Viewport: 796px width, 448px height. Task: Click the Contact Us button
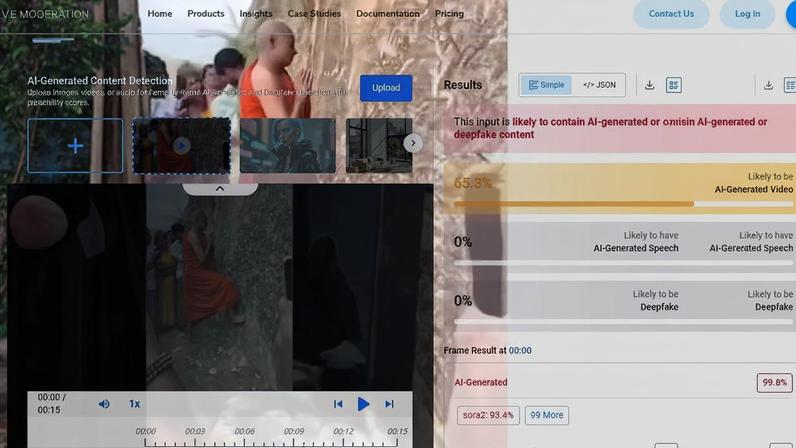point(671,14)
